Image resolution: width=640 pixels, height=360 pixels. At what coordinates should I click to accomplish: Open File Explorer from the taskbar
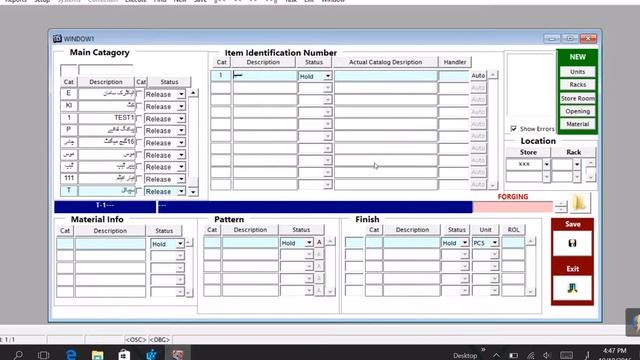pos(98,355)
